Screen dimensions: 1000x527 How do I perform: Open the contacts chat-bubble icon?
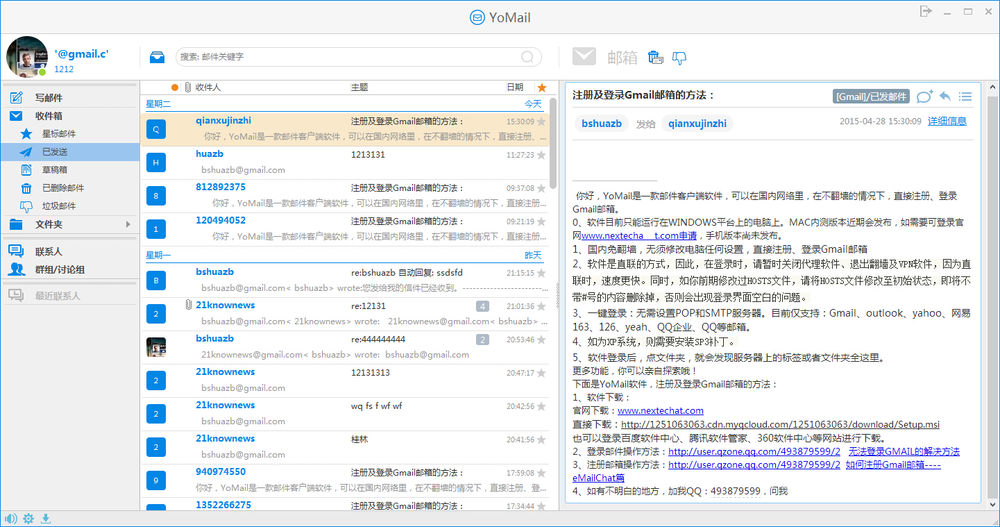(x=16, y=251)
